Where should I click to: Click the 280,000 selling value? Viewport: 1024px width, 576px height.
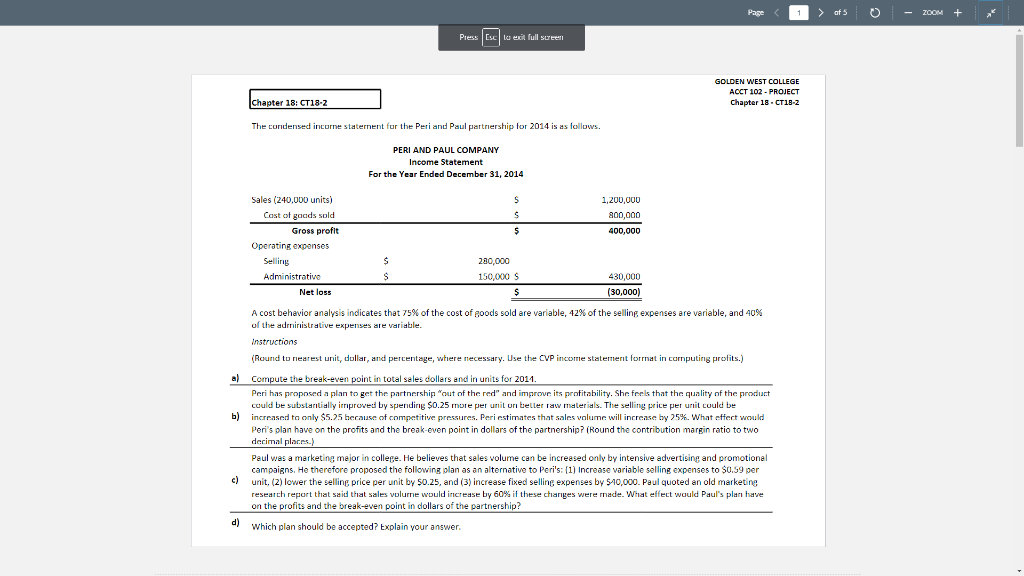coord(494,261)
